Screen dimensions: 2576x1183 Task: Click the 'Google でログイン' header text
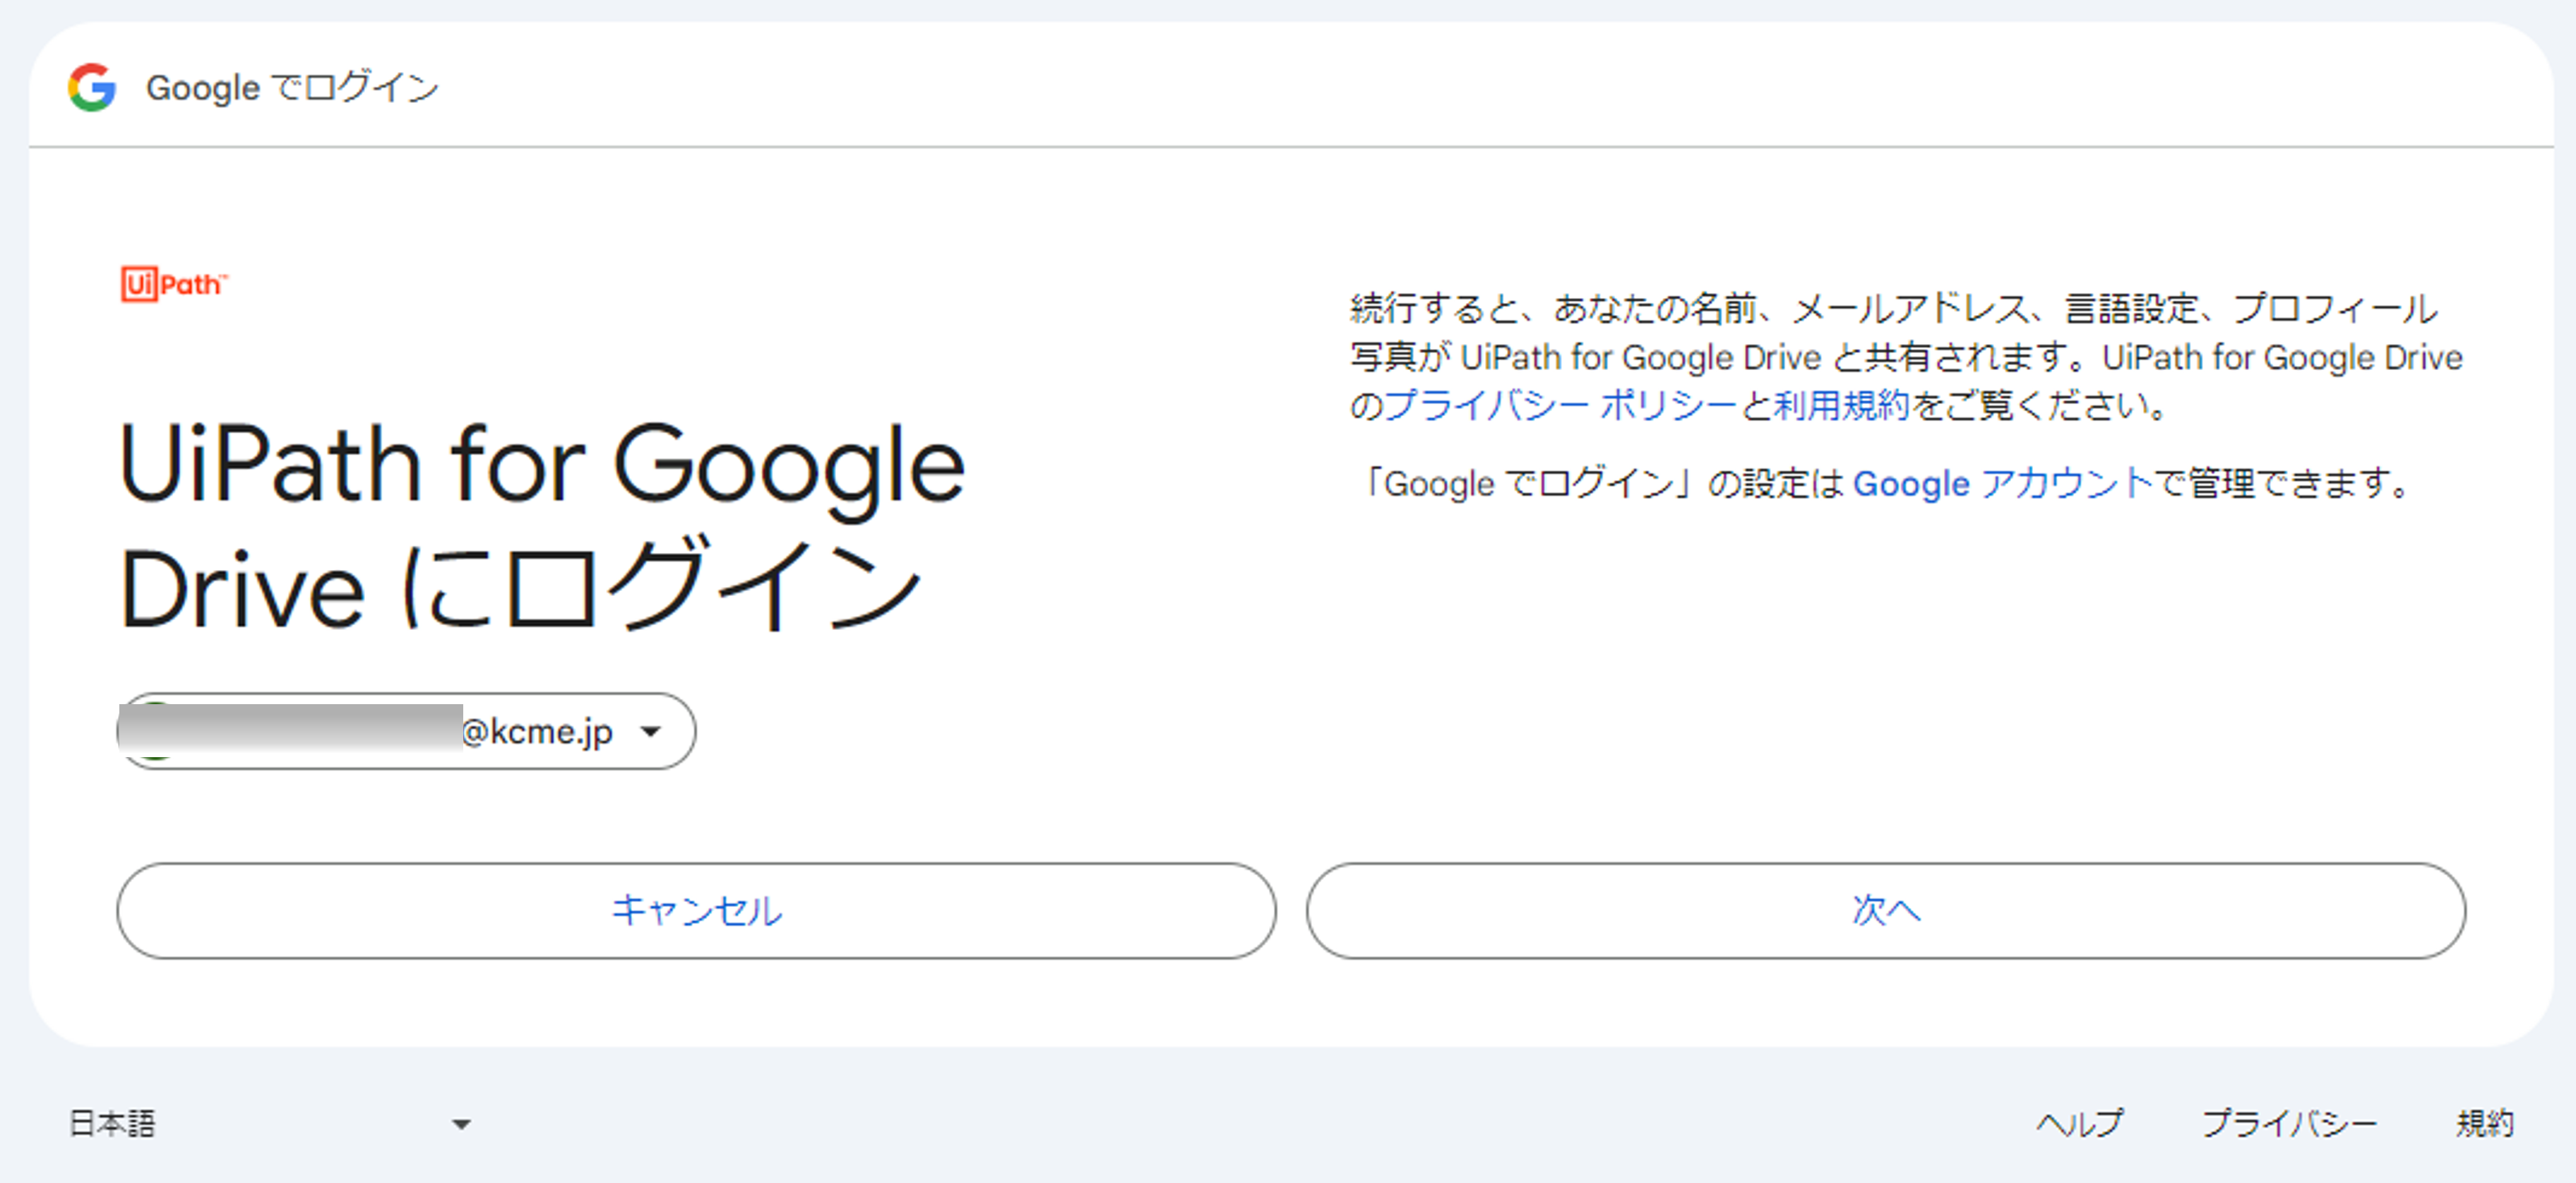pos(292,87)
